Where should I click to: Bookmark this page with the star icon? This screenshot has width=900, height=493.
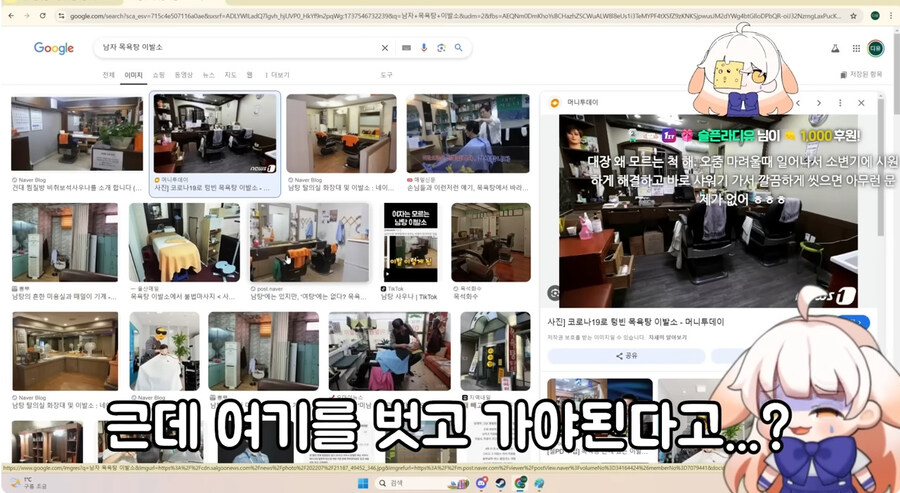[854, 16]
